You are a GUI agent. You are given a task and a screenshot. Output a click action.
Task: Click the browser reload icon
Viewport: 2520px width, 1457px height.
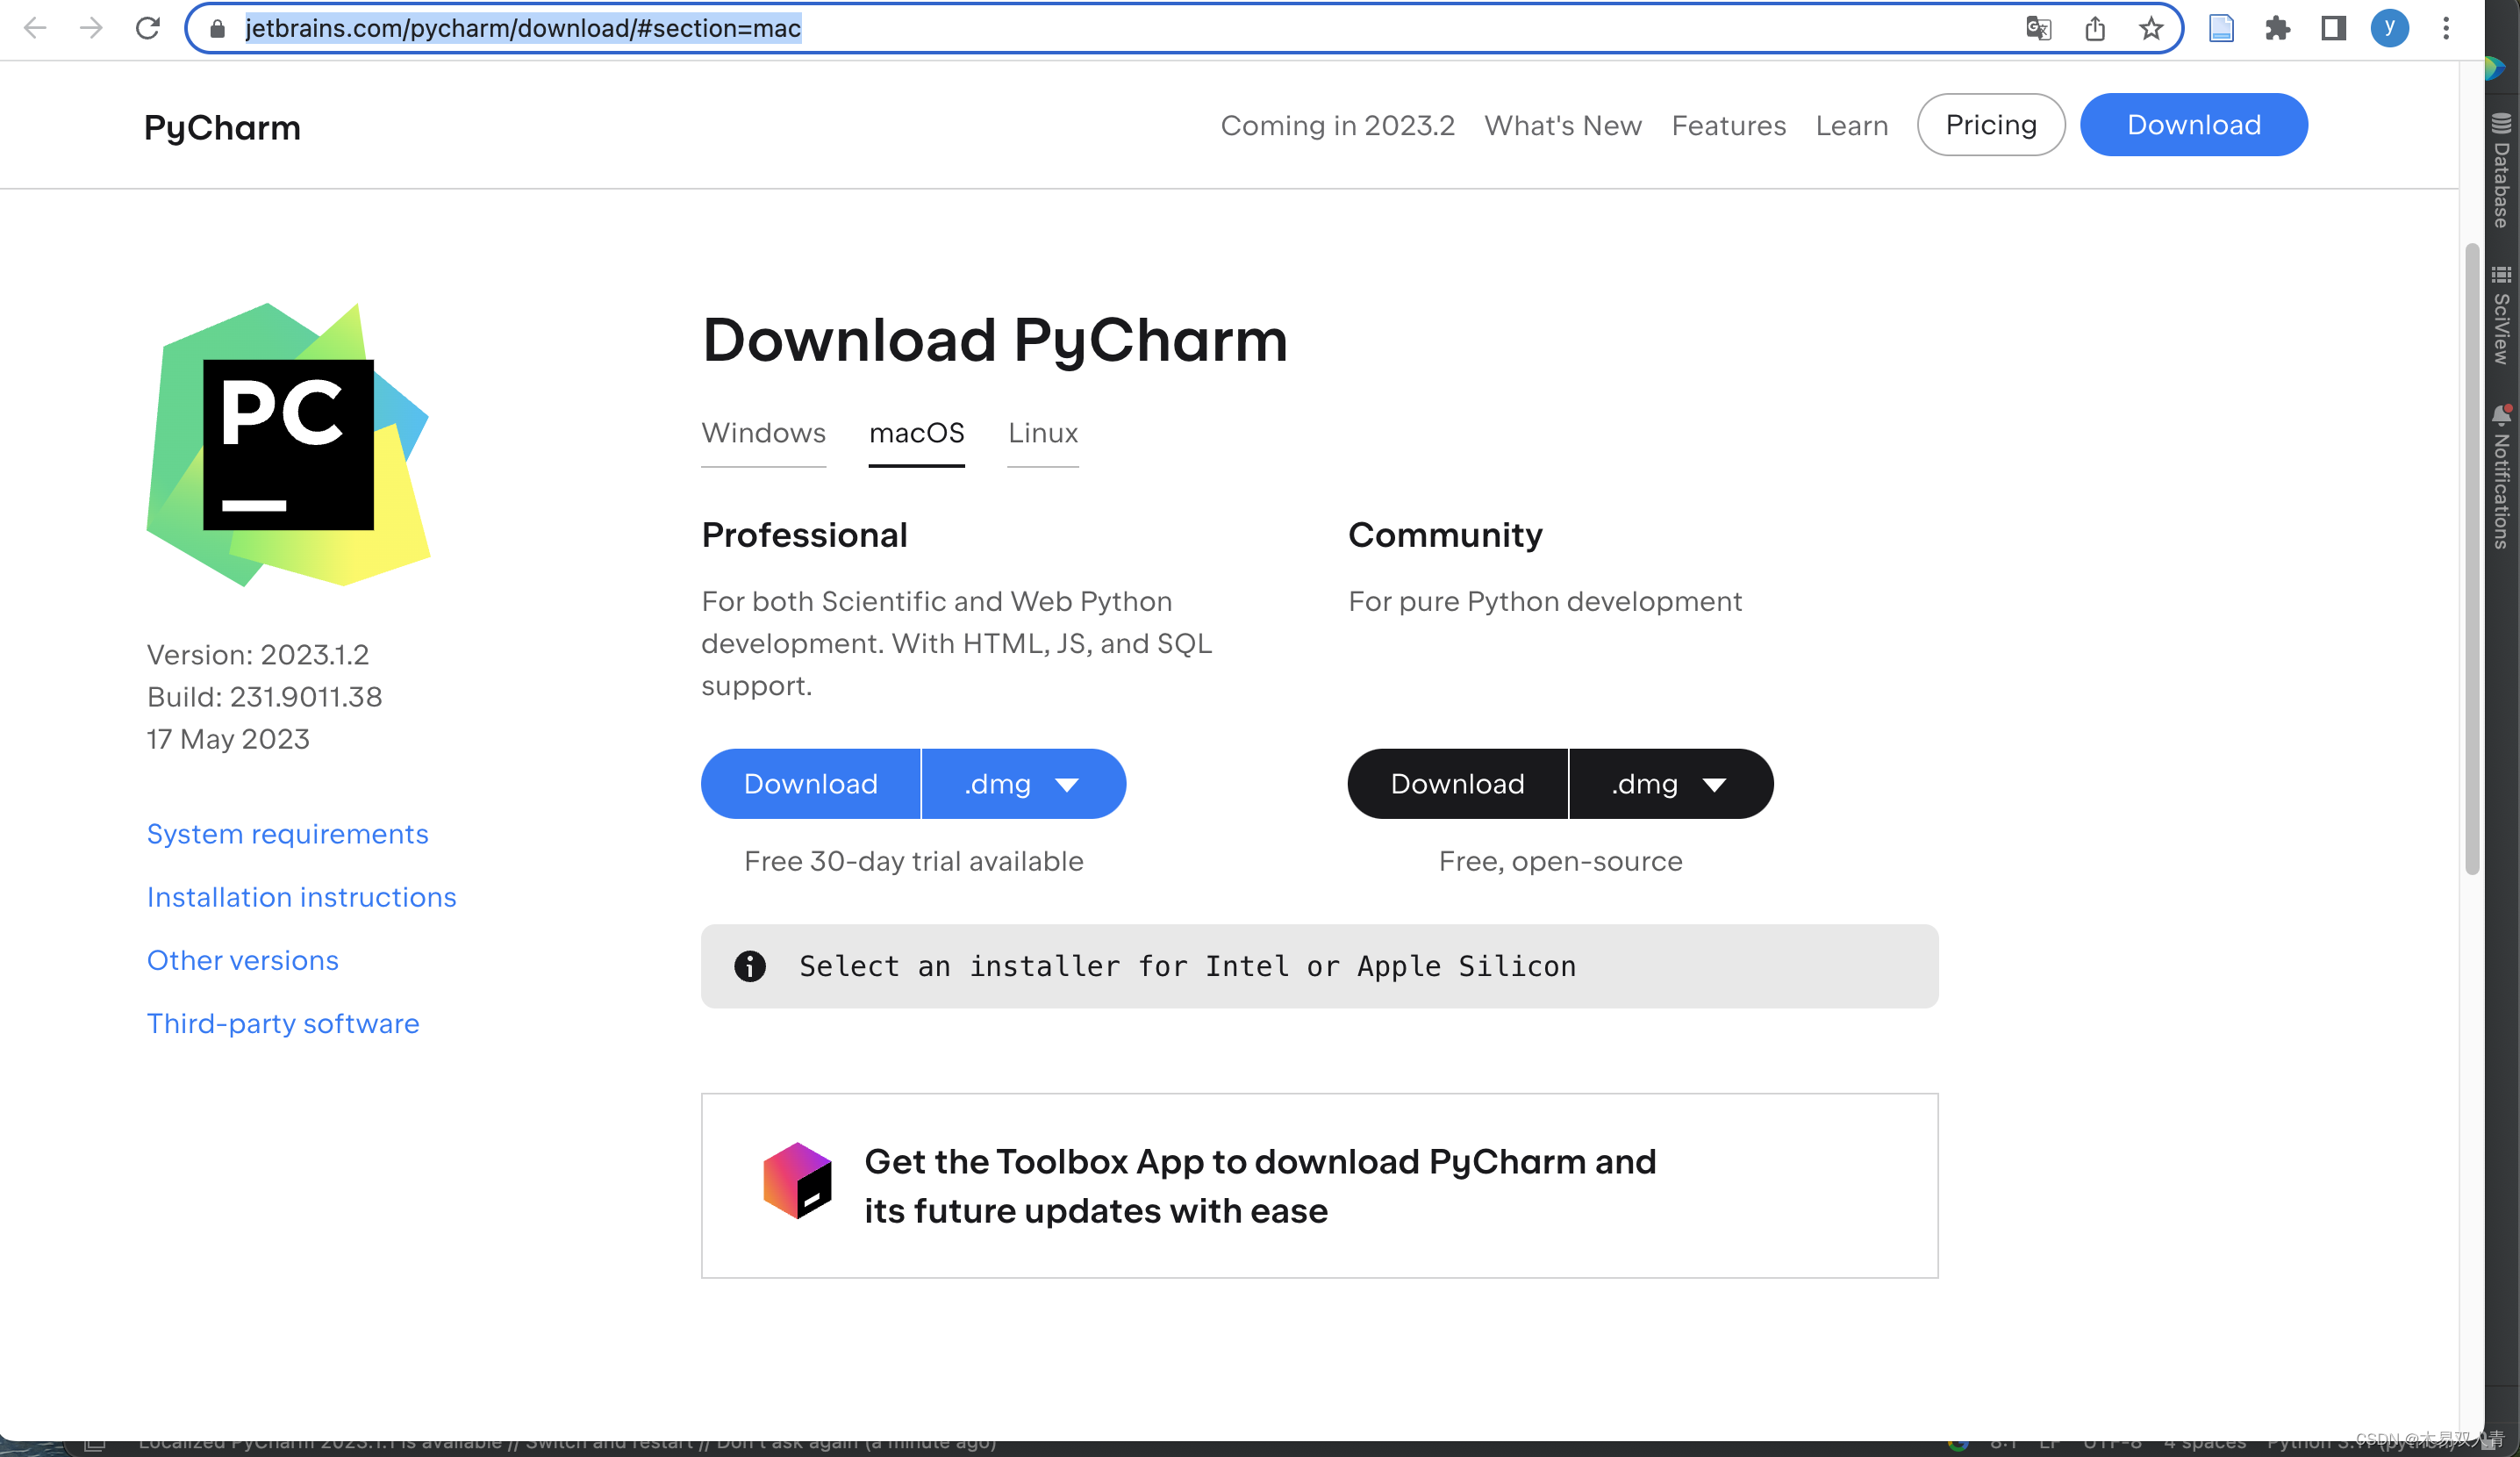pyautogui.click(x=148, y=28)
